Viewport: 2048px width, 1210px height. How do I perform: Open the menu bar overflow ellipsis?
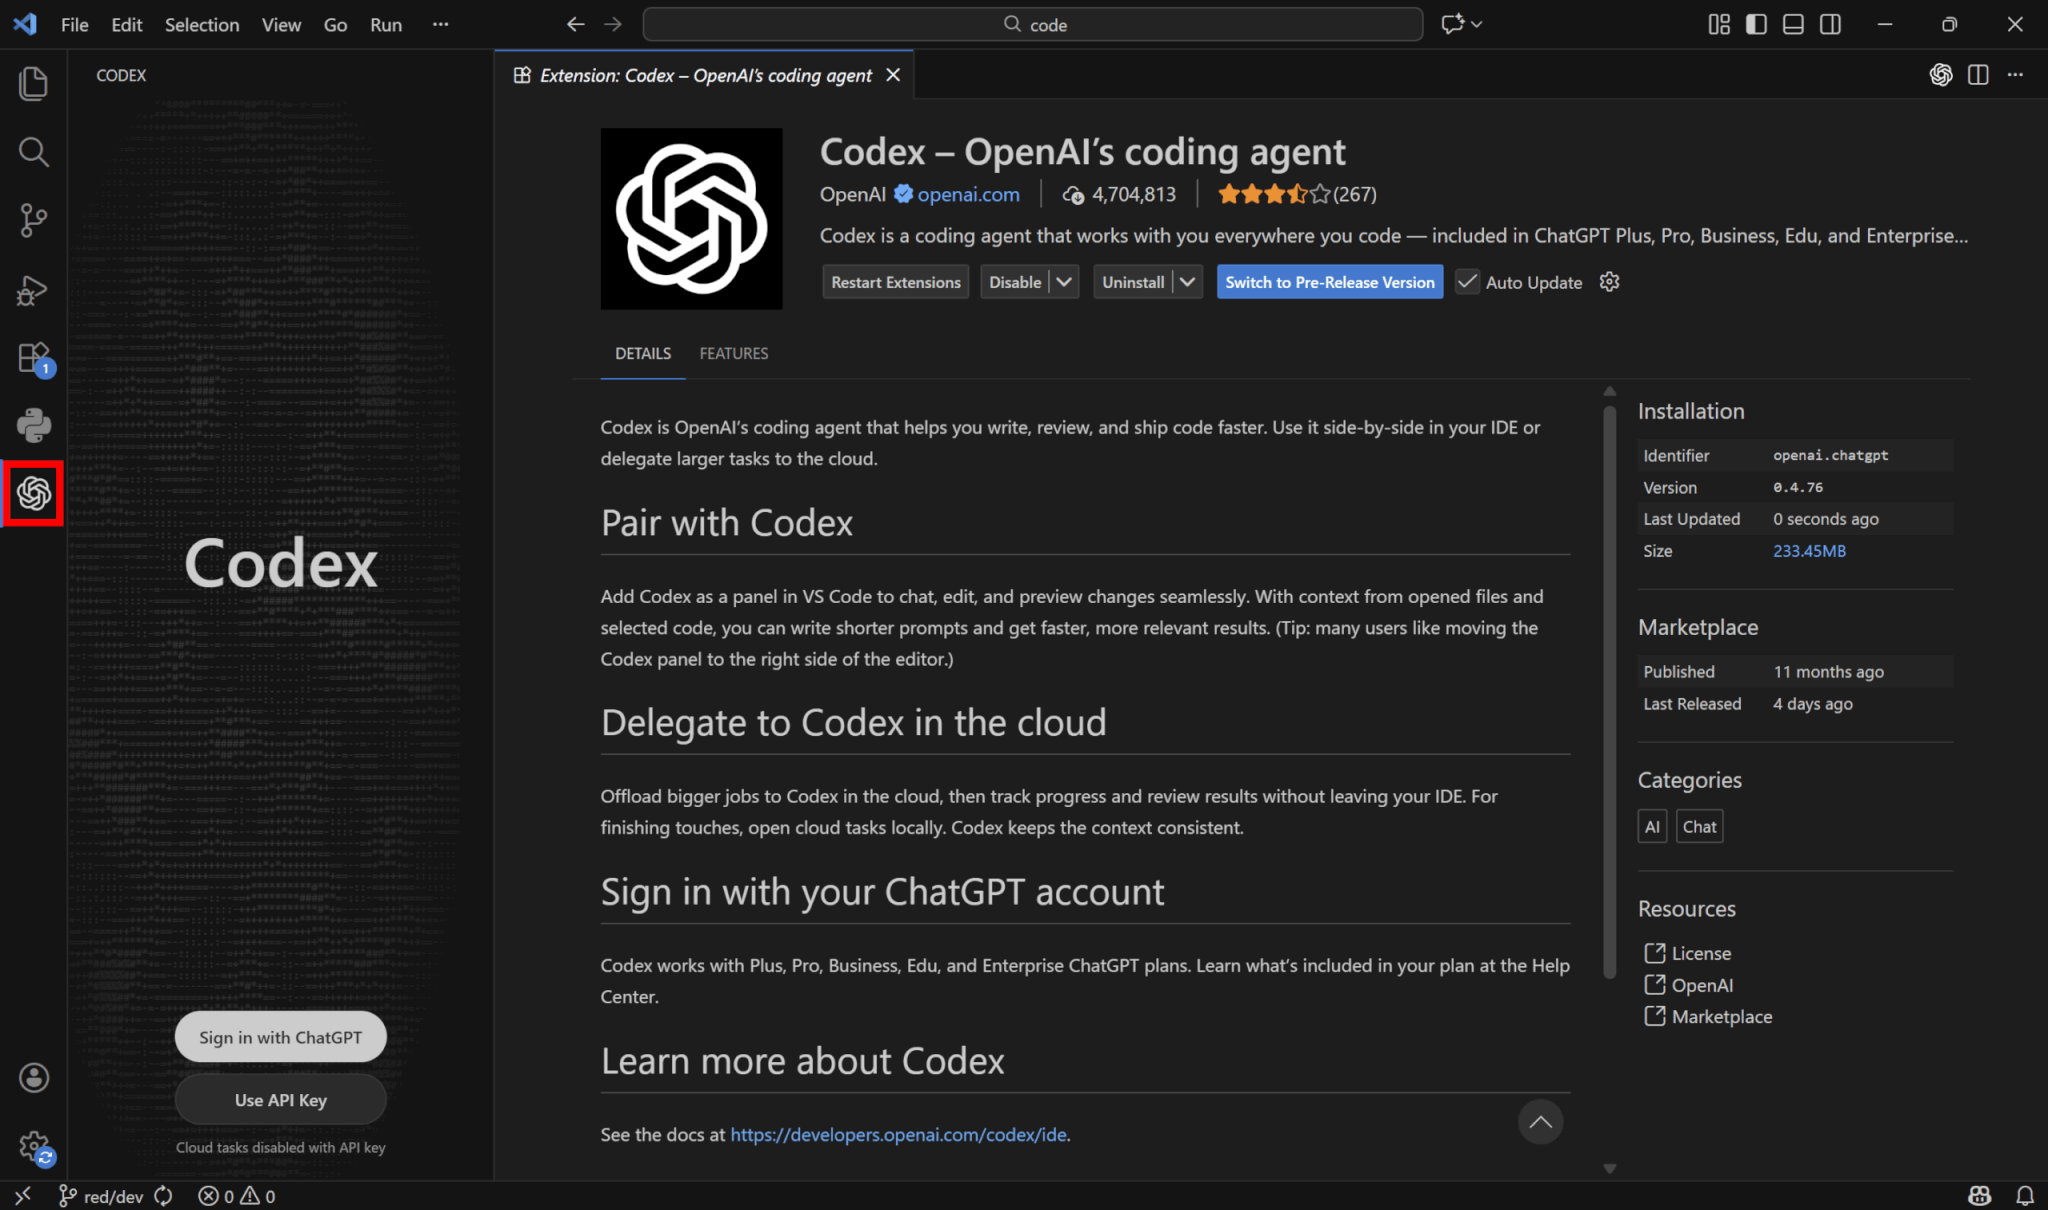point(440,24)
